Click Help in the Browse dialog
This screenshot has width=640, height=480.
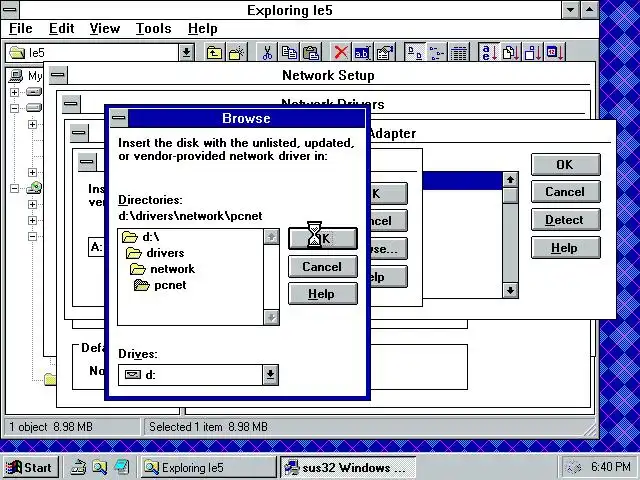click(x=323, y=294)
